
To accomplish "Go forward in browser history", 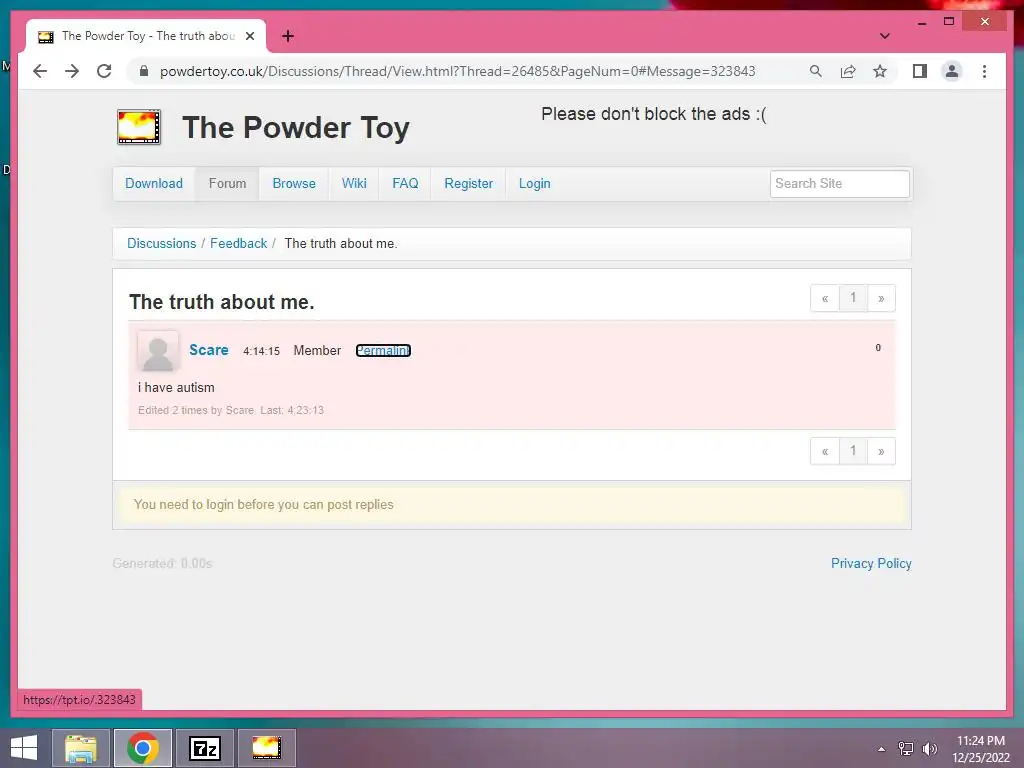I will (x=72, y=71).
